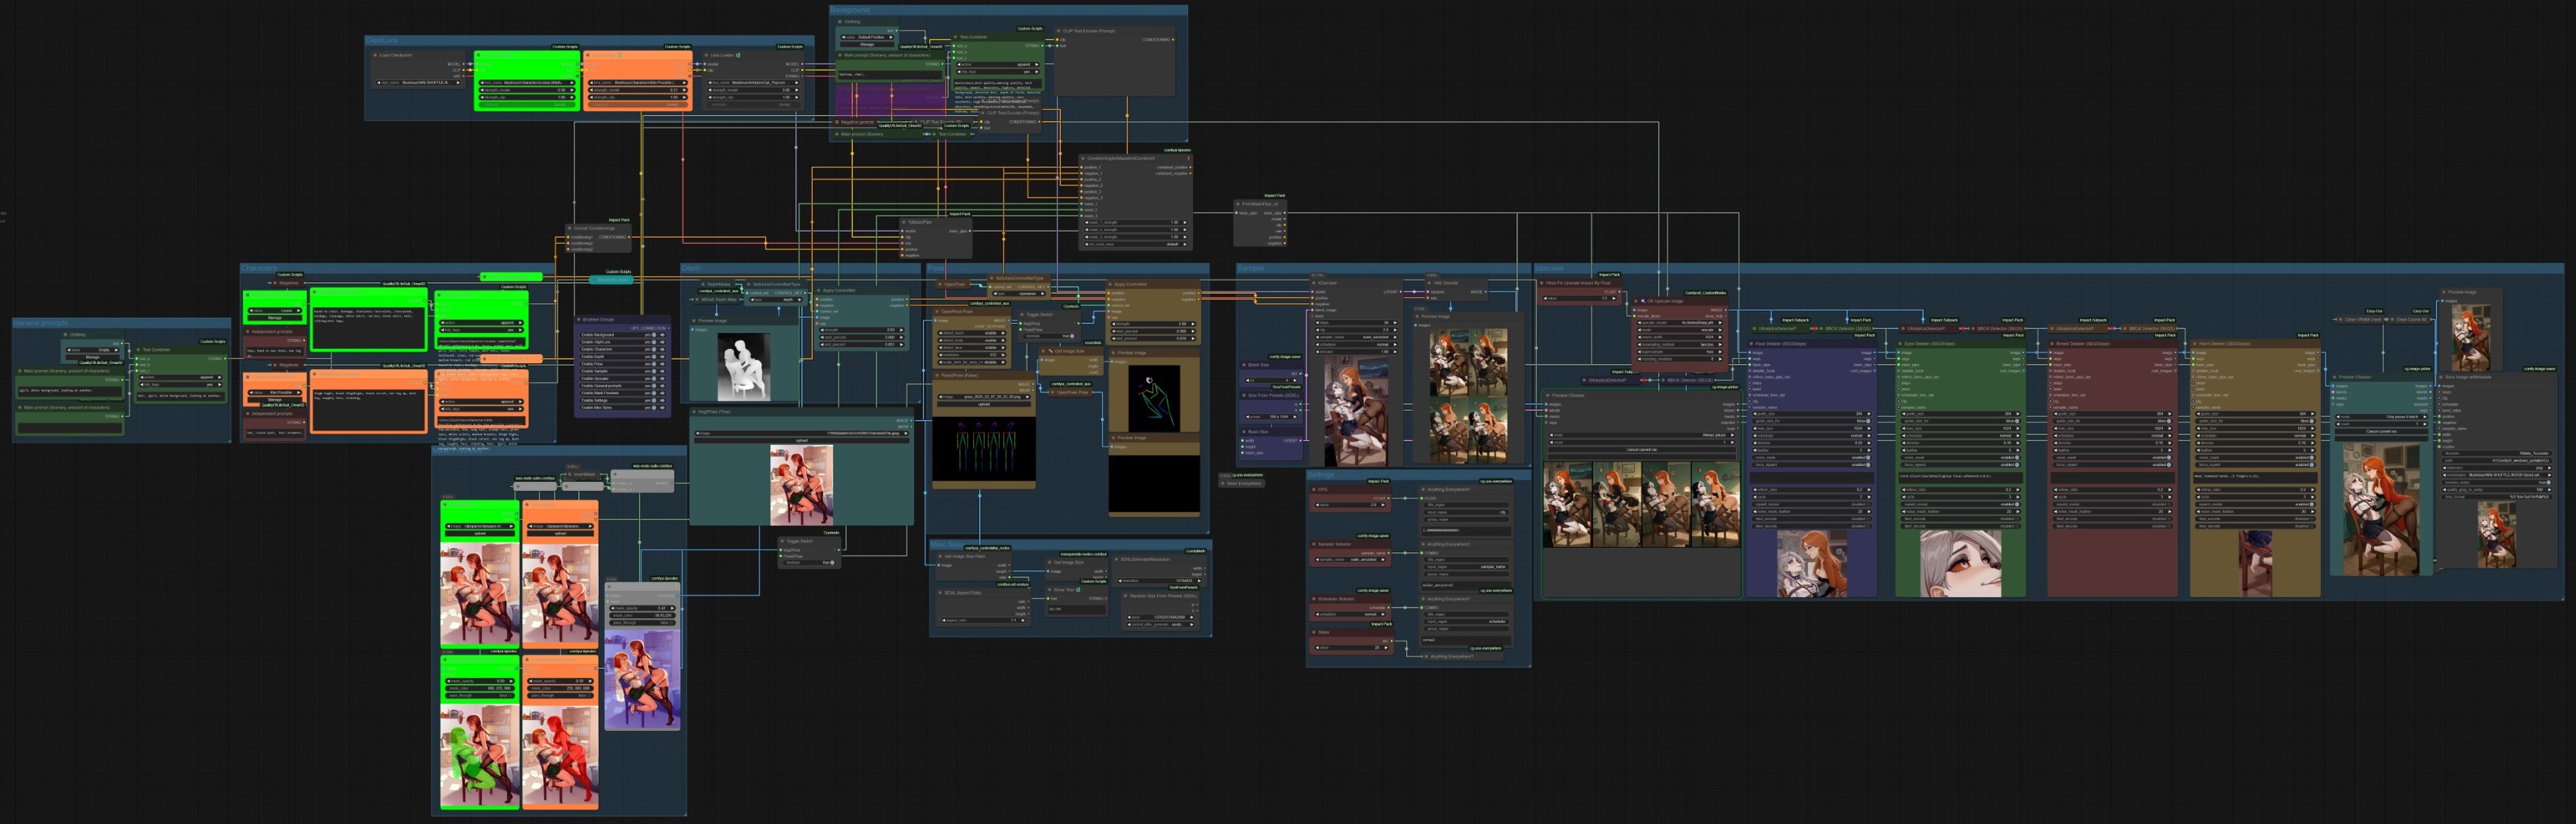Click the Hand Detailer node collapse dot
Image resolution: width=2576 pixels, height=824 pixels.
pyautogui.click(x=2194, y=344)
